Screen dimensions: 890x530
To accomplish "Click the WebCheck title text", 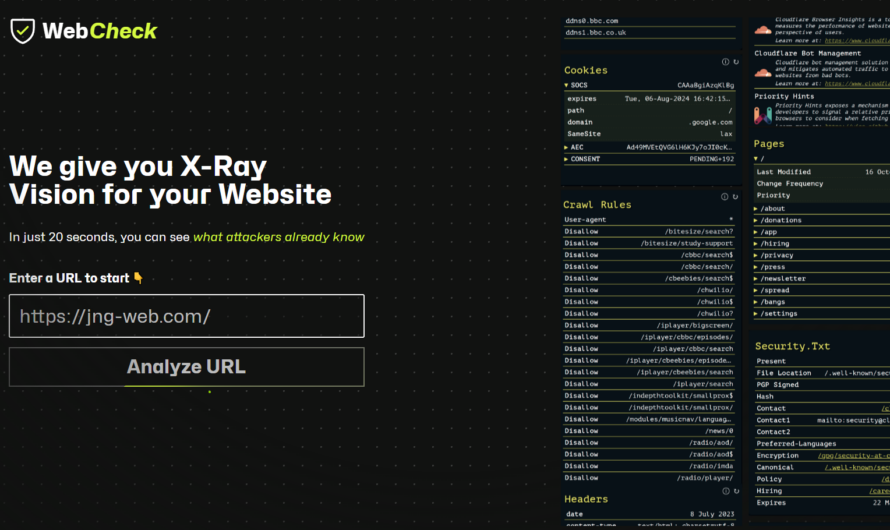I will coord(100,31).
